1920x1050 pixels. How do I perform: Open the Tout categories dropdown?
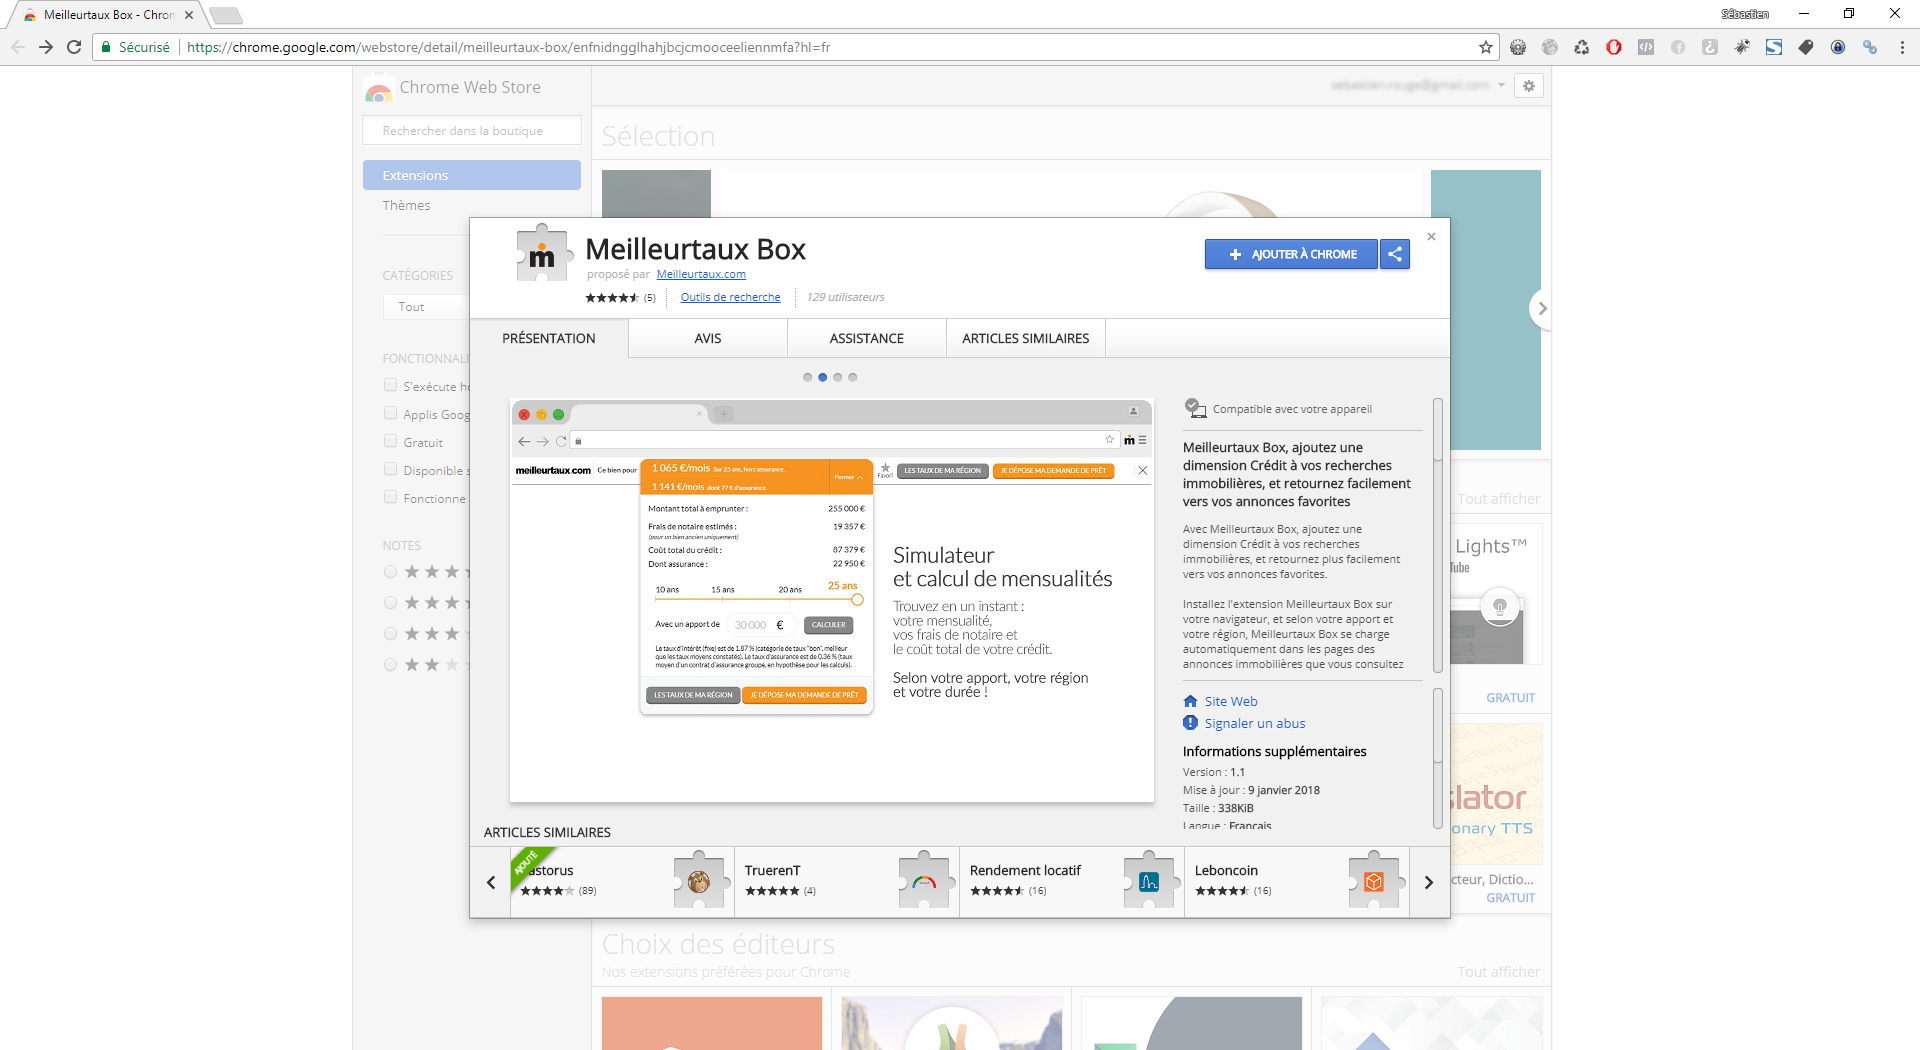(x=426, y=307)
